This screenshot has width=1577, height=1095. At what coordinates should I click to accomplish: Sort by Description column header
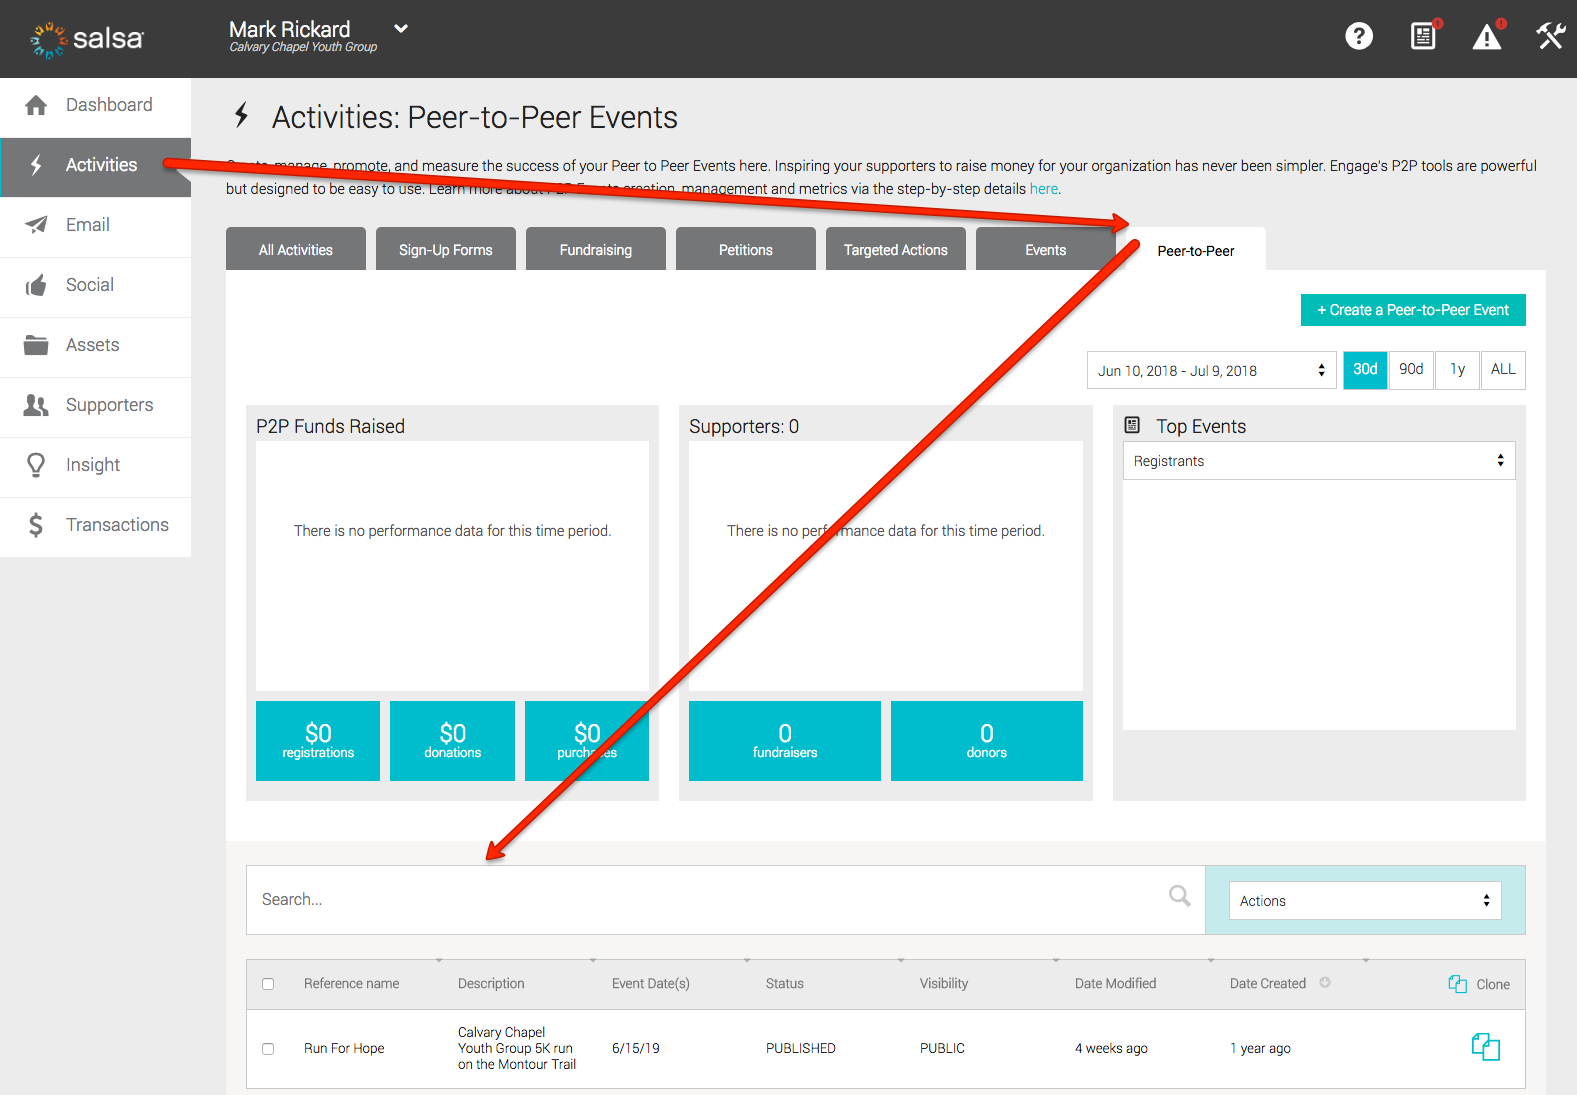(491, 984)
